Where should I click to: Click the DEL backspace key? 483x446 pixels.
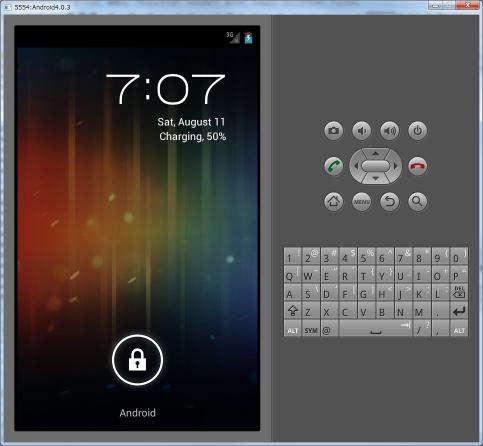click(459, 293)
